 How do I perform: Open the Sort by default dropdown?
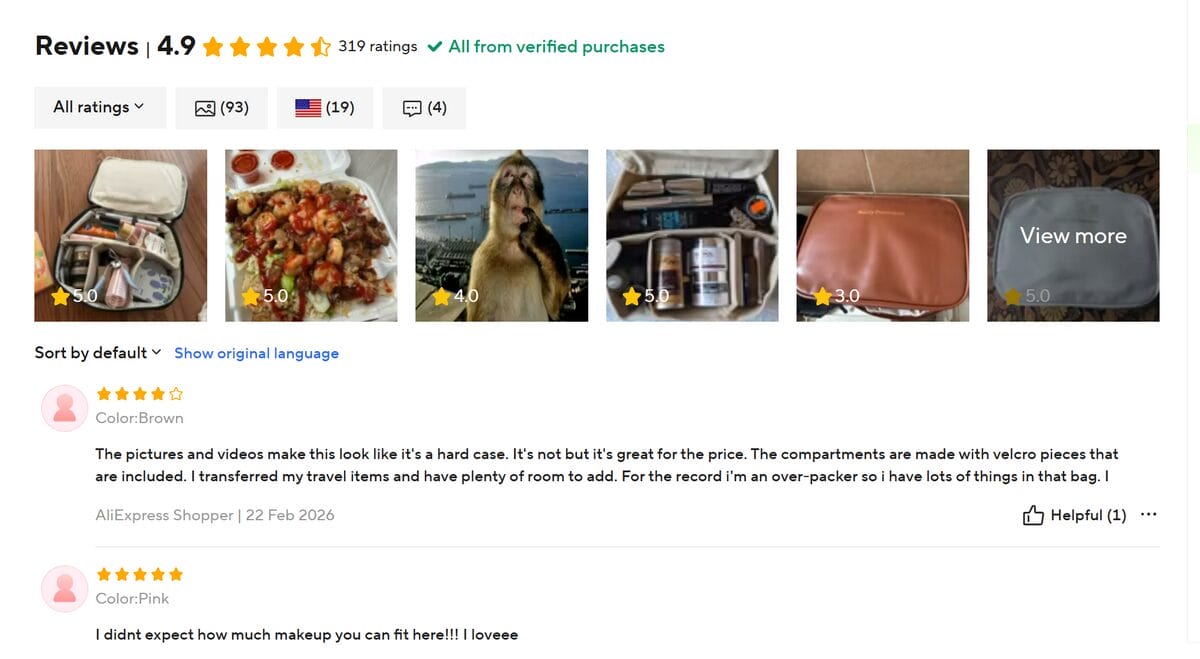96,352
